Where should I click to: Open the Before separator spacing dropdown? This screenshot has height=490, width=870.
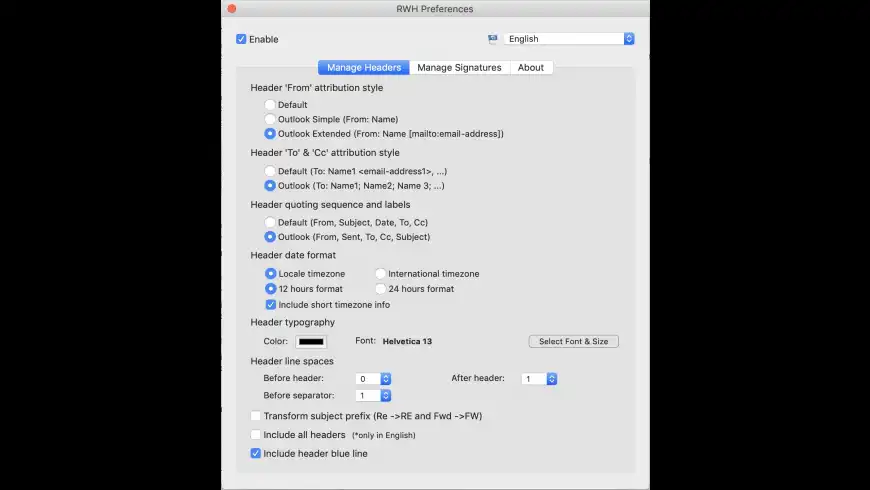click(x=373, y=396)
